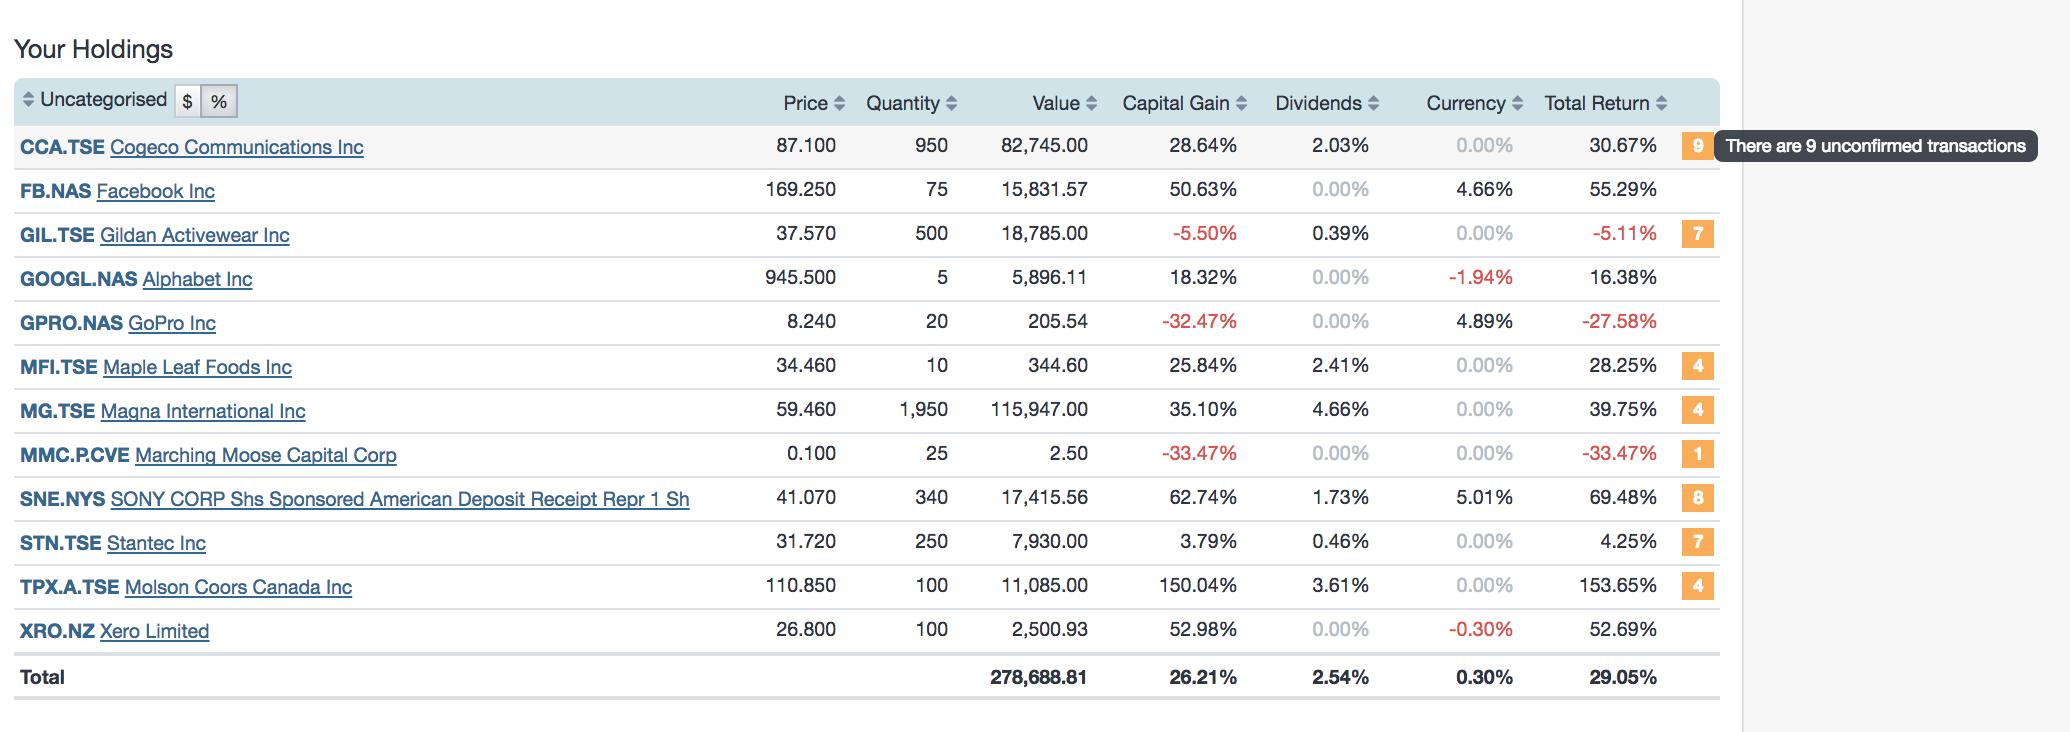
Task: Sort table by Currency column
Action: click(x=1474, y=103)
